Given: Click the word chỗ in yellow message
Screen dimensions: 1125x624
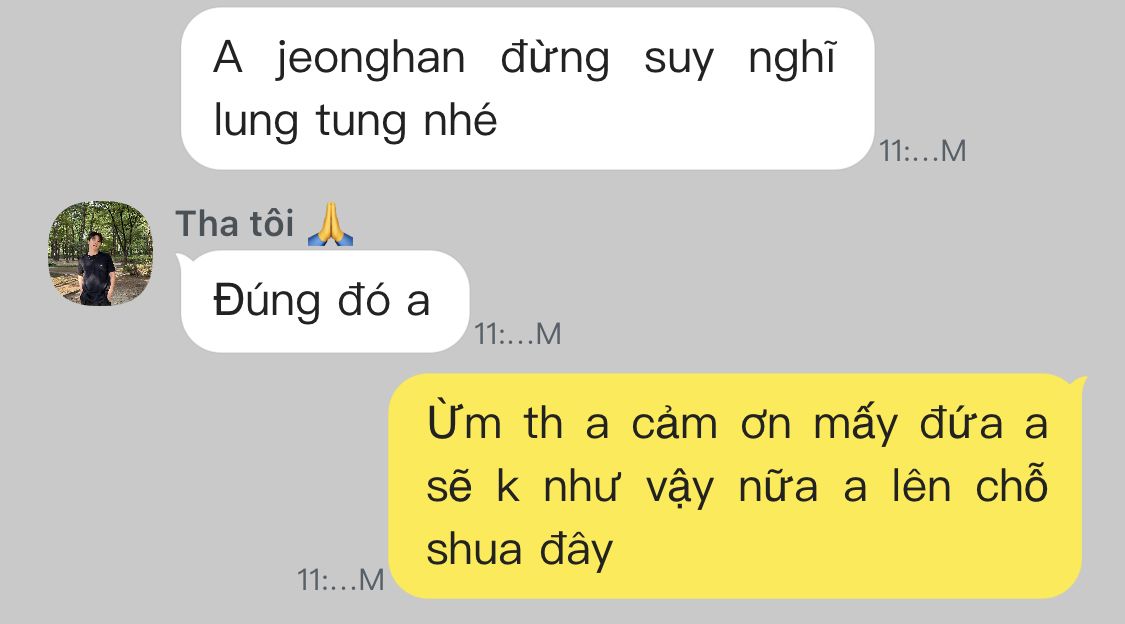Looking at the screenshot, I should coord(1012,486).
